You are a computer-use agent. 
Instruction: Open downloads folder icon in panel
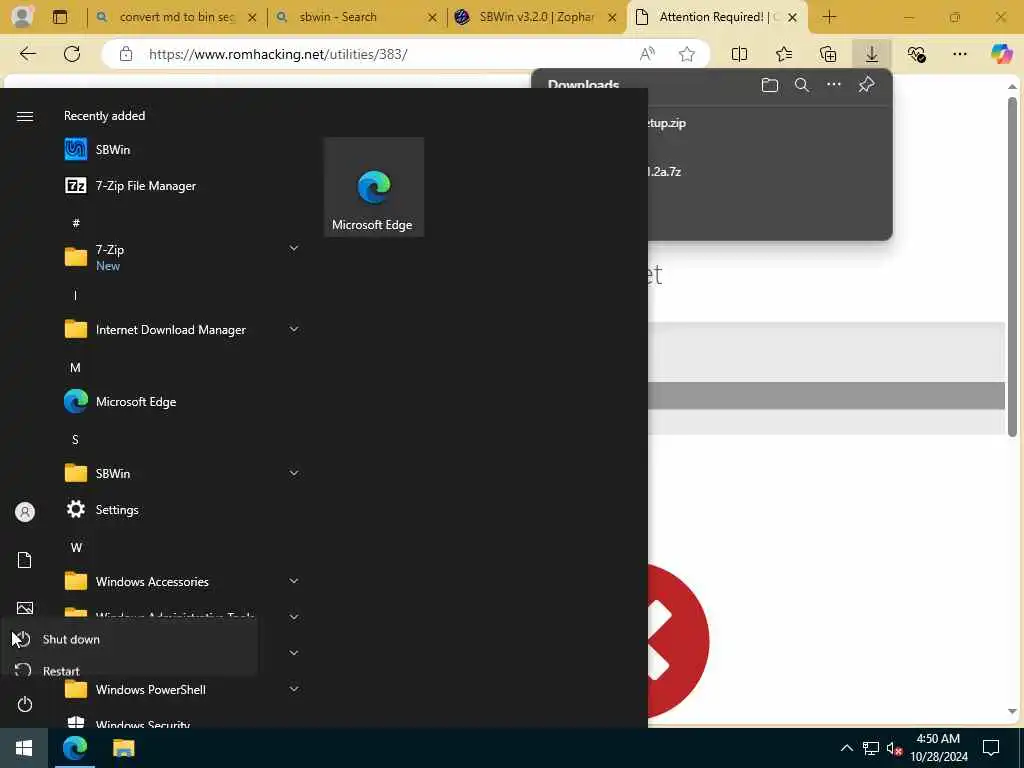pyautogui.click(x=769, y=85)
